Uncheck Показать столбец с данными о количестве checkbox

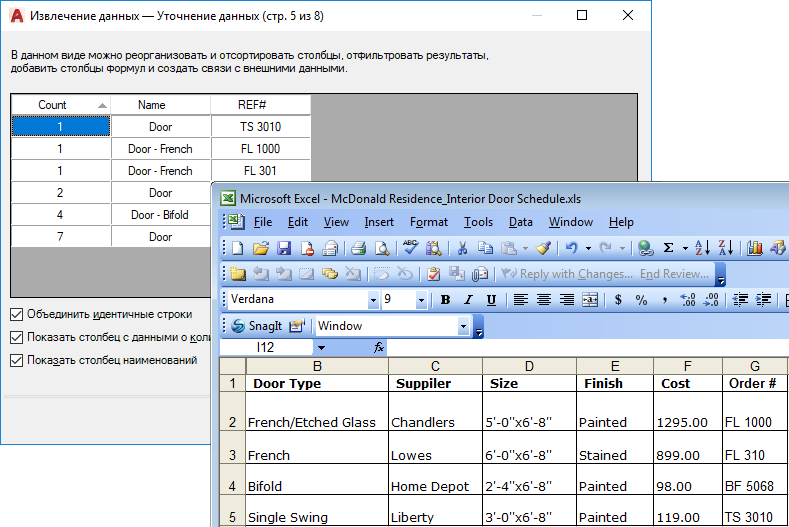(x=17, y=337)
